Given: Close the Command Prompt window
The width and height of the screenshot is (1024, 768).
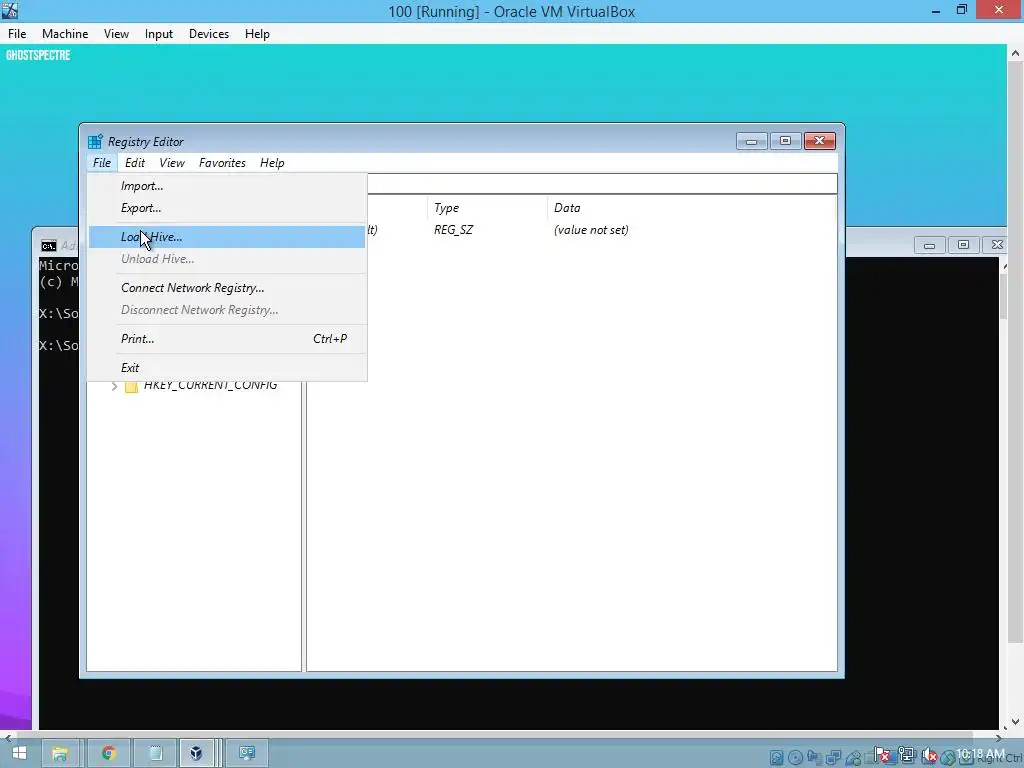Looking at the screenshot, I should point(997,245).
